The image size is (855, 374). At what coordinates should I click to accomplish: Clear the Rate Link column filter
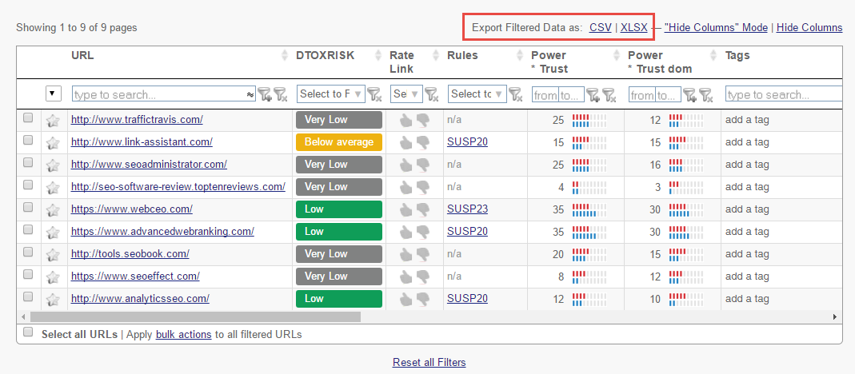pyautogui.click(x=431, y=95)
